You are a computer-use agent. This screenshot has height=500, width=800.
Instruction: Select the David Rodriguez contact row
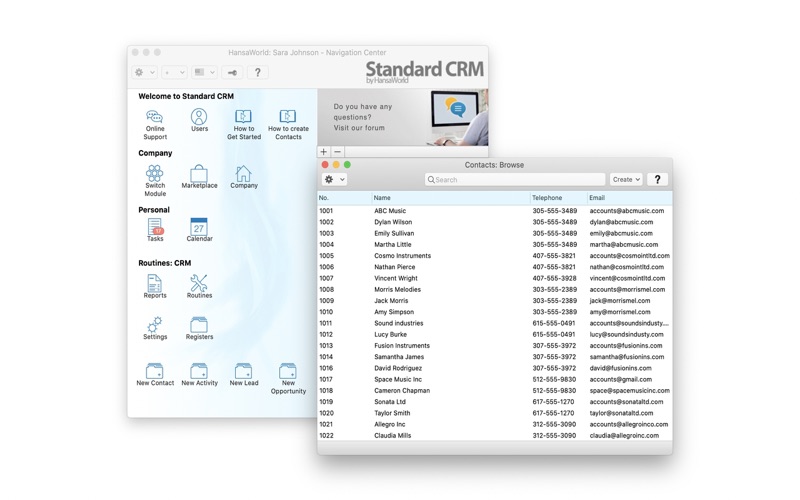[494, 368]
